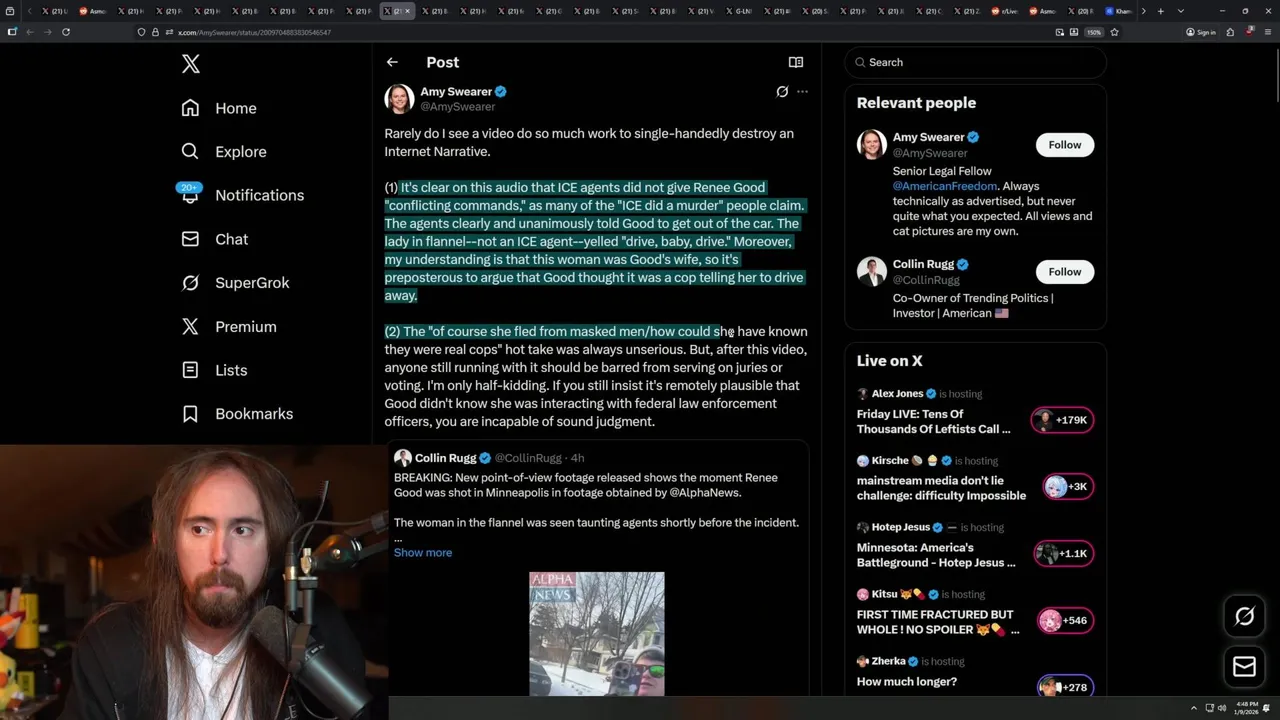Viewport: 1280px width, 720px height.
Task: Open the @AmericanFreedom link
Action: (945, 186)
